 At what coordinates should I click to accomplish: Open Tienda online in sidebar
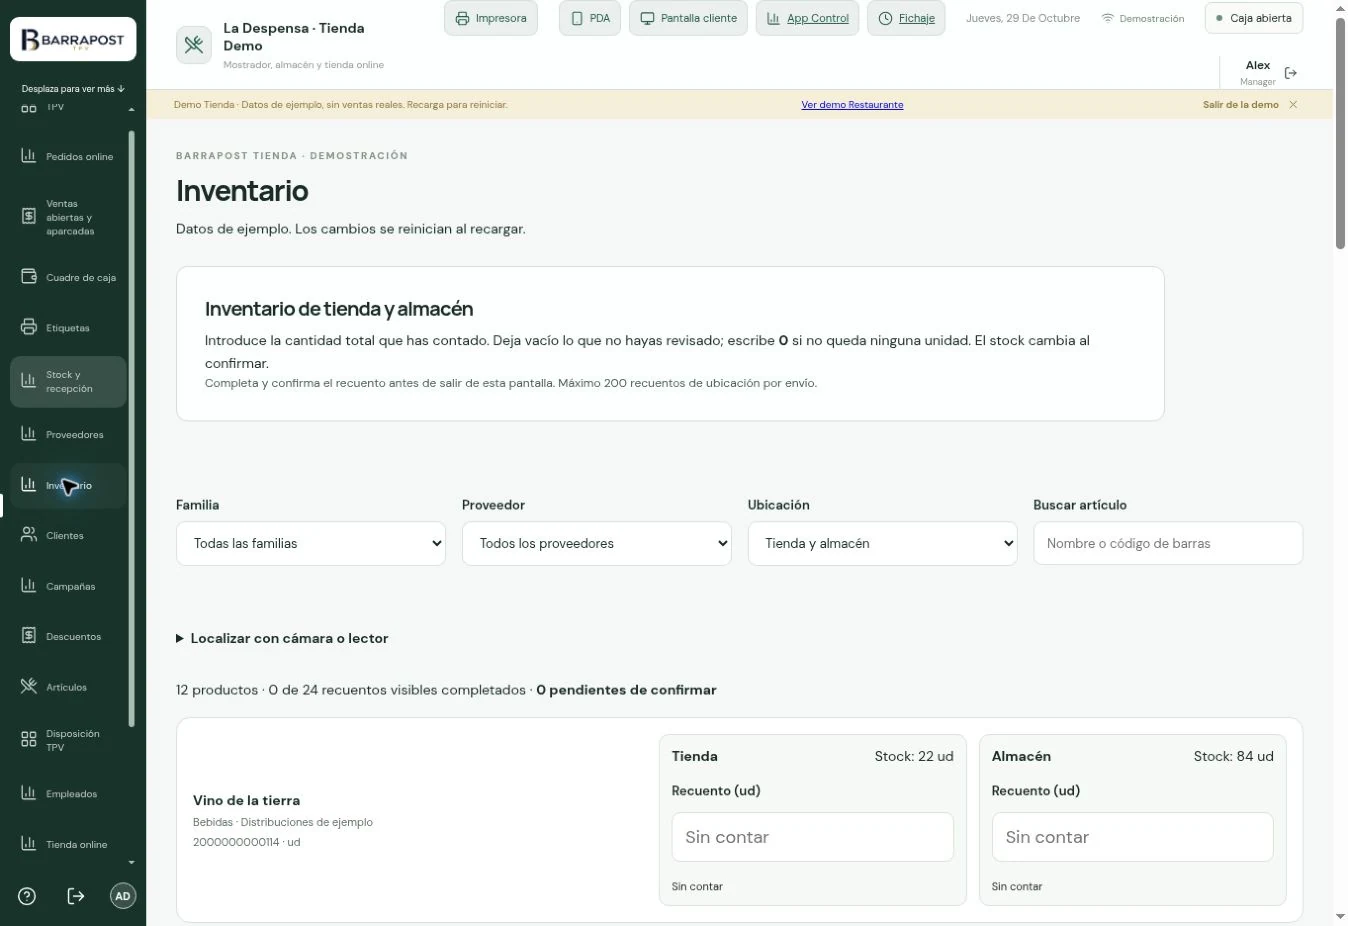click(x=68, y=844)
